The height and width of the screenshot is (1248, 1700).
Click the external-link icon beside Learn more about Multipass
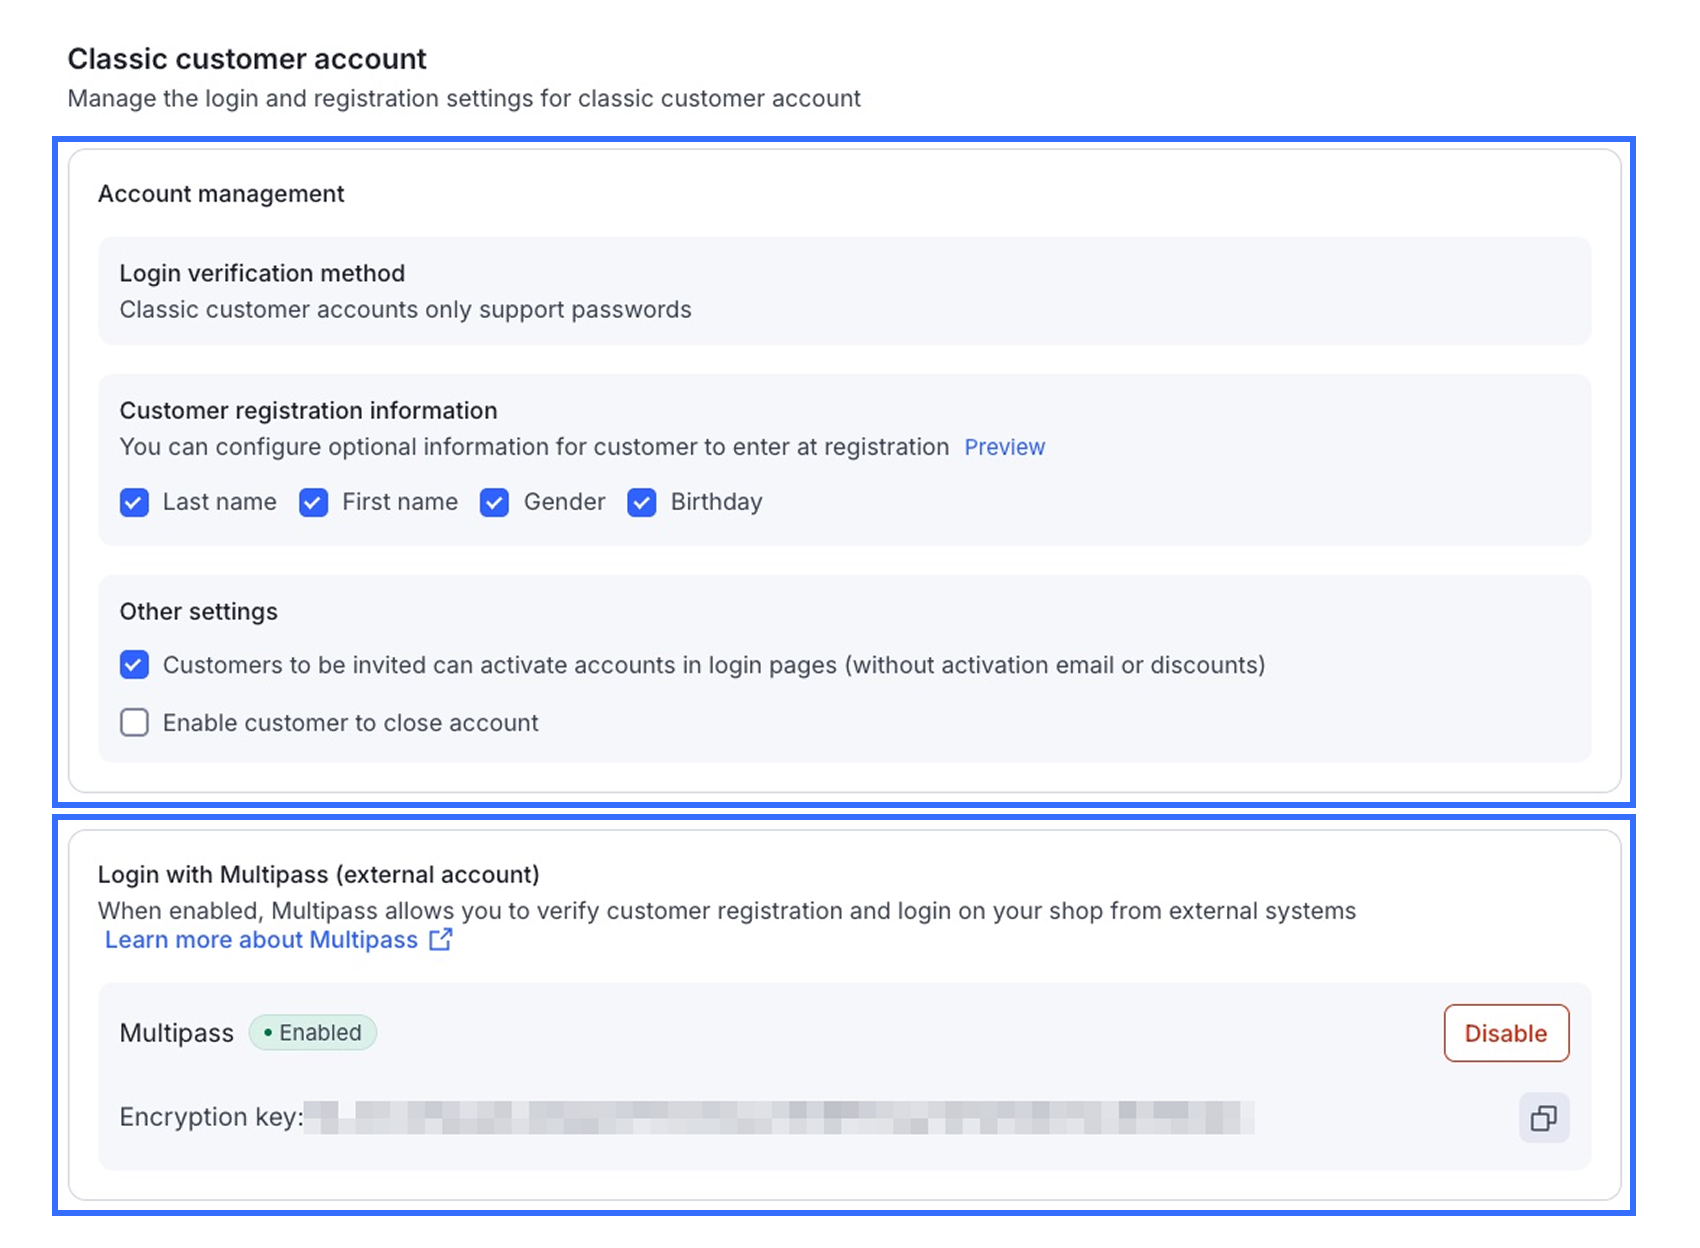coord(440,940)
